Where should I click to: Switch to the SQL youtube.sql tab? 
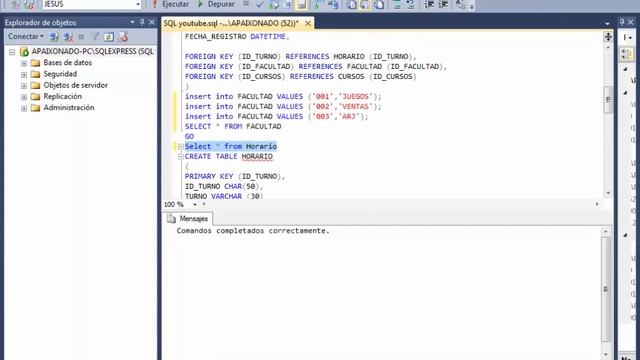[231, 23]
